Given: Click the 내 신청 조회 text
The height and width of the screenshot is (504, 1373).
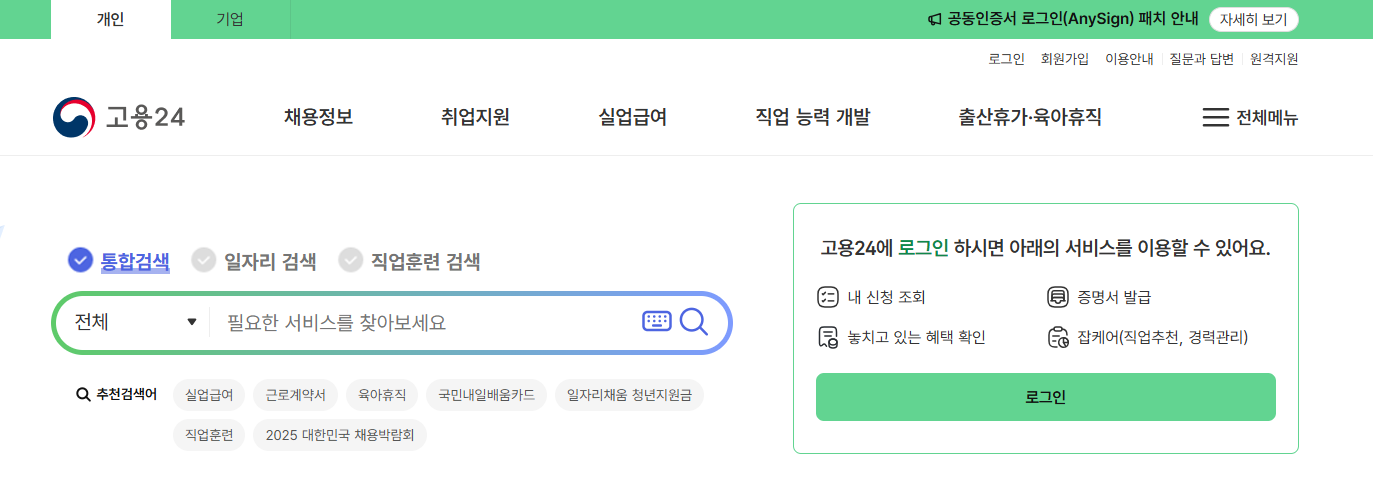Looking at the screenshot, I should (886, 297).
